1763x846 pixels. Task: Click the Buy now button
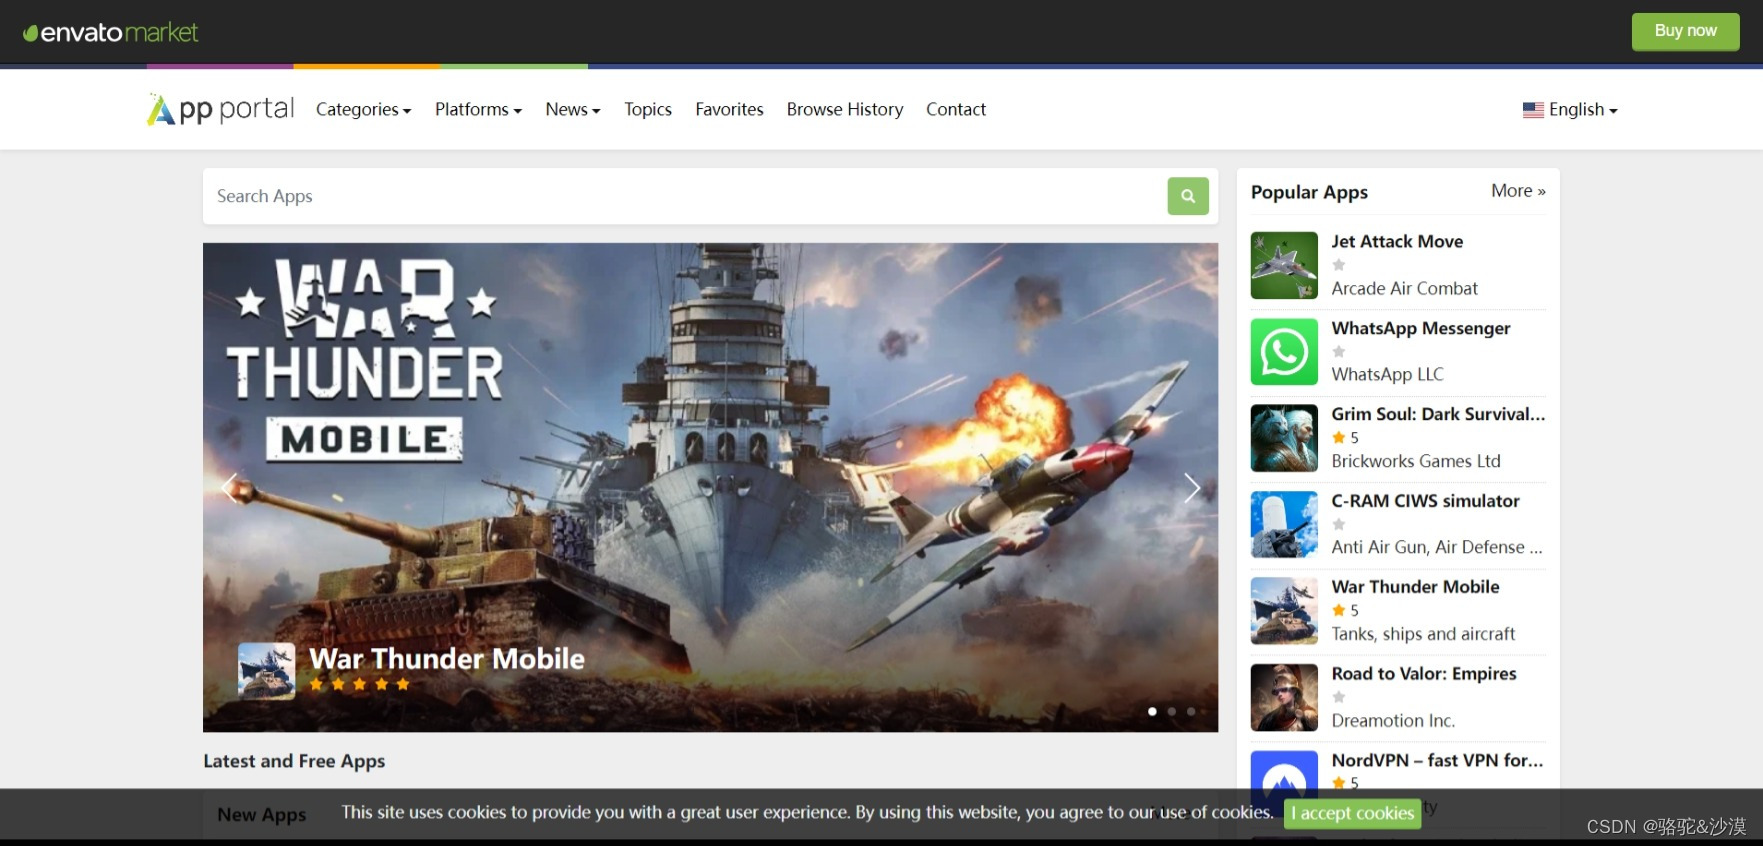coord(1685,31)
